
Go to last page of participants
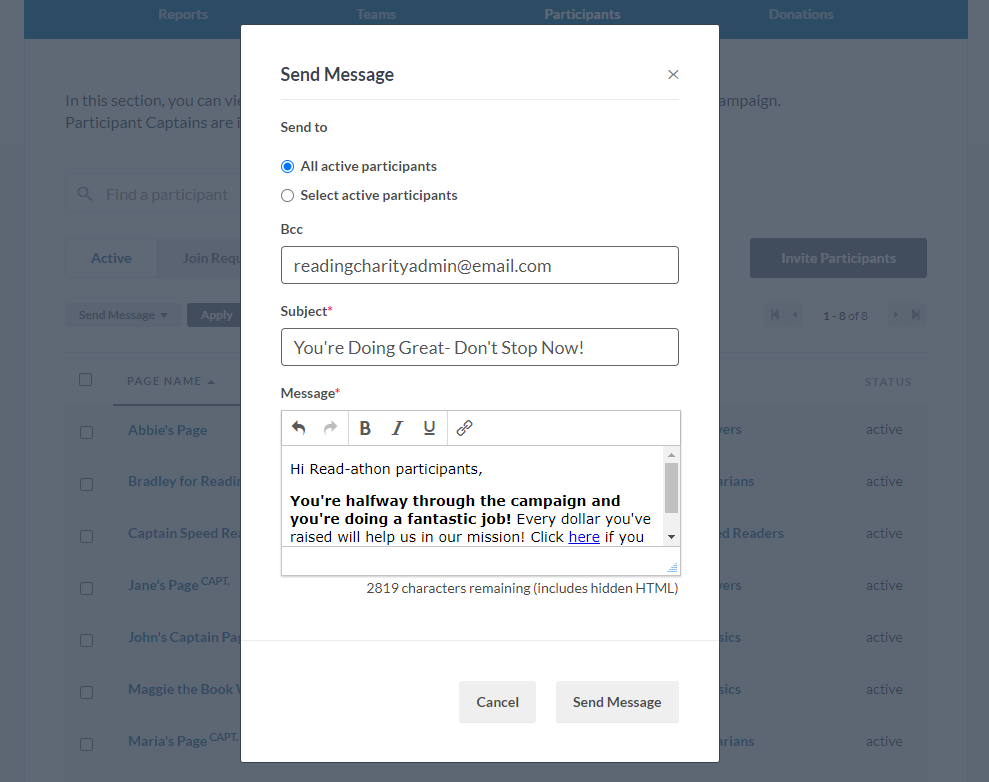[x=915, y=315]
